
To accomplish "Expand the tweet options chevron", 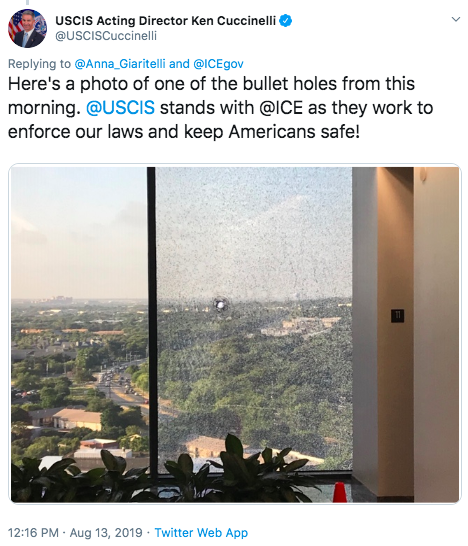I will [456, 19].
